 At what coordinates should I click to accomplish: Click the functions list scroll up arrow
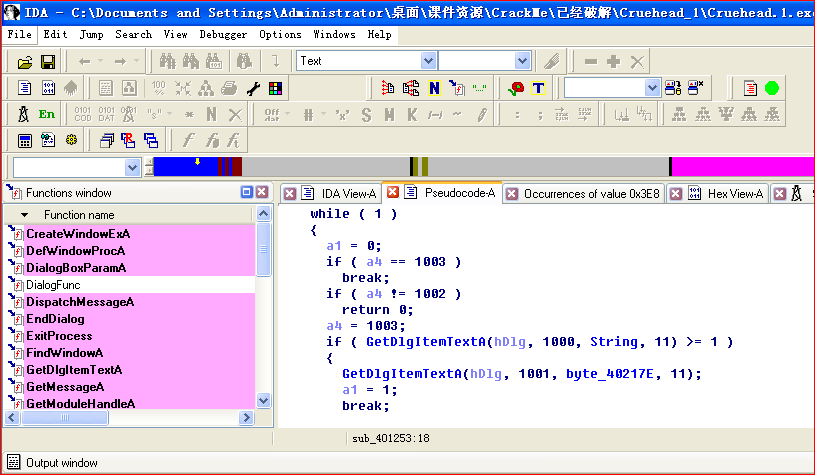264,214
